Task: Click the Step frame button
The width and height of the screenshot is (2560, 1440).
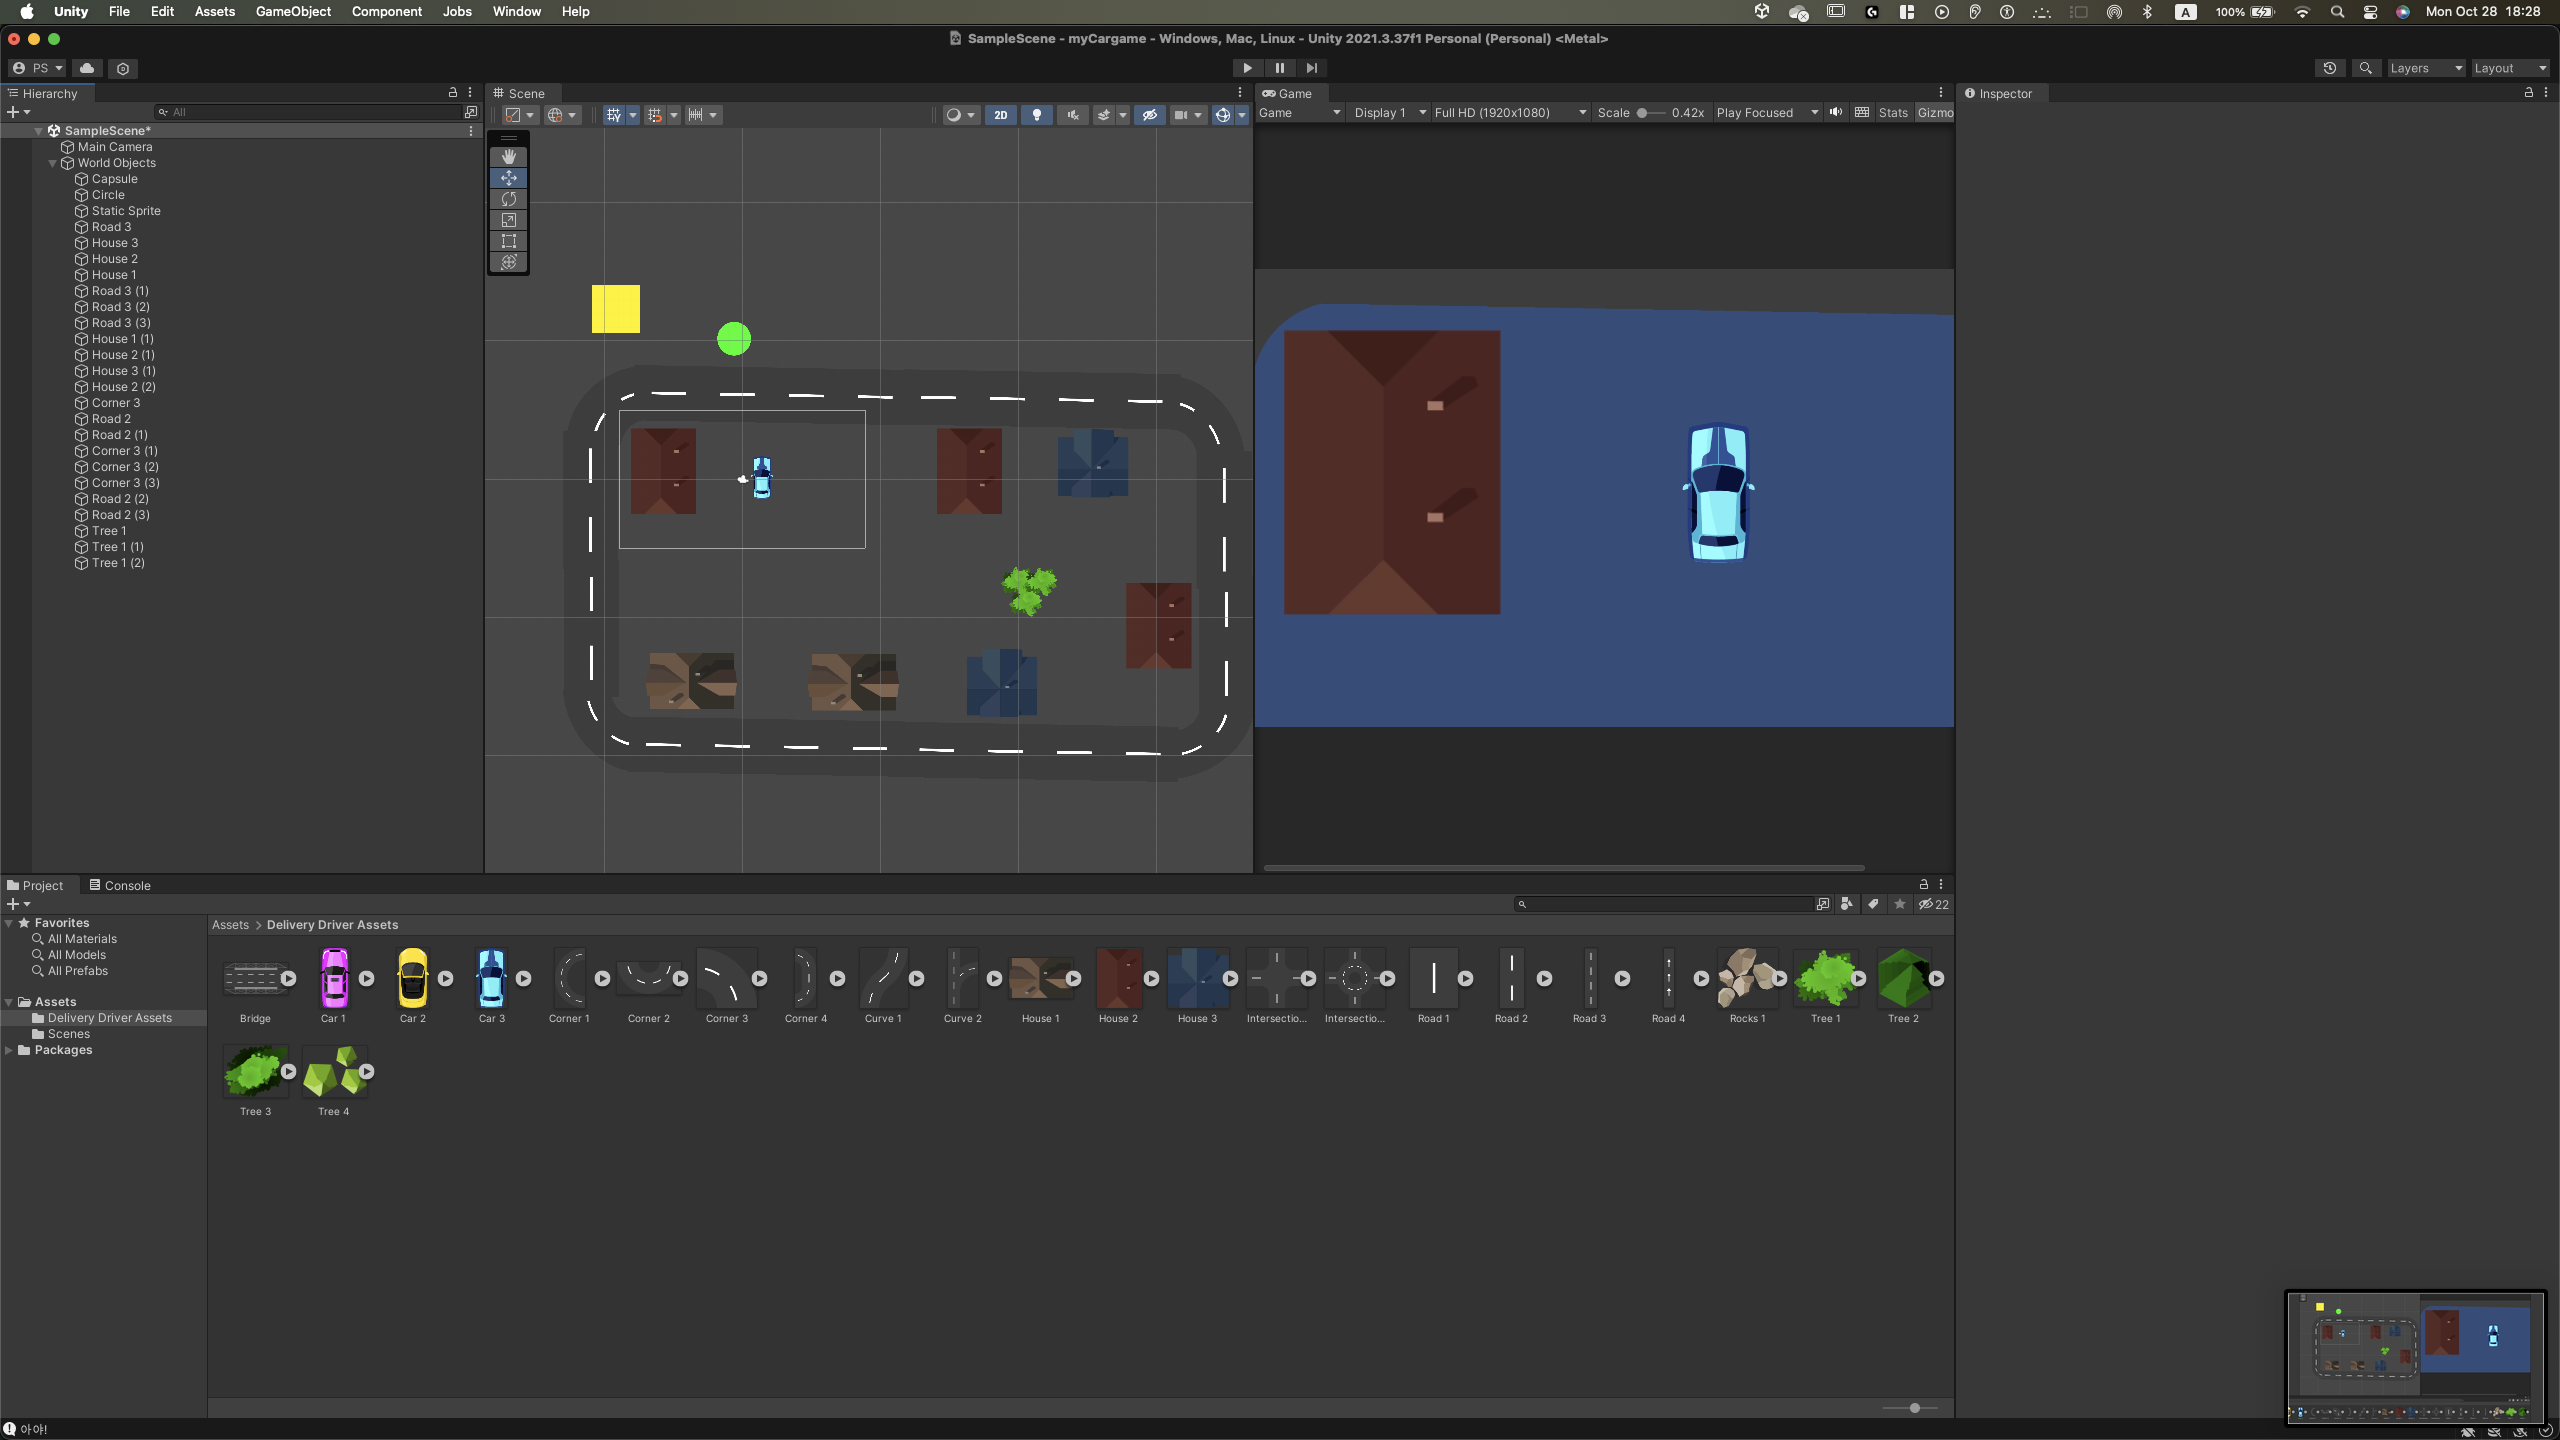Action: 1311,68
